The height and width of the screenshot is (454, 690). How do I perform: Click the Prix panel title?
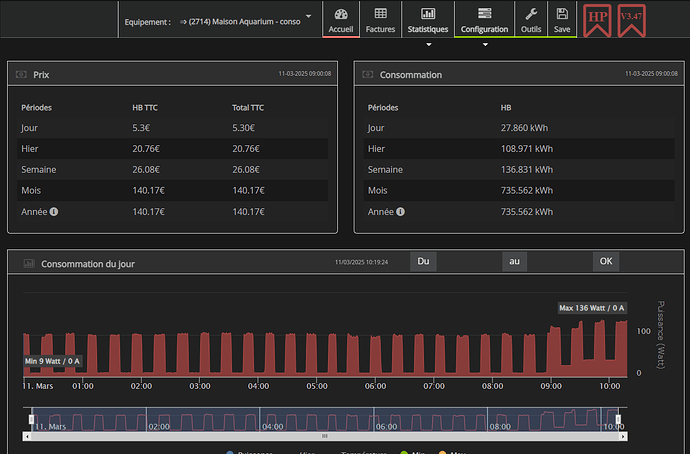(x=41, y=75)
